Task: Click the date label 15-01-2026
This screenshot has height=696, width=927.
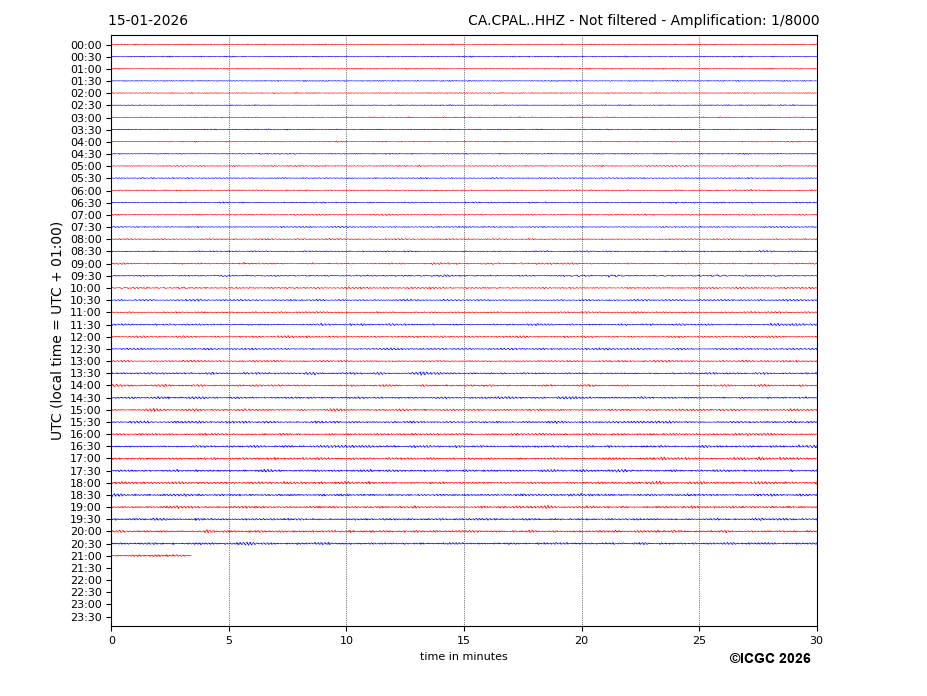Action: click(x=148, y=21)
